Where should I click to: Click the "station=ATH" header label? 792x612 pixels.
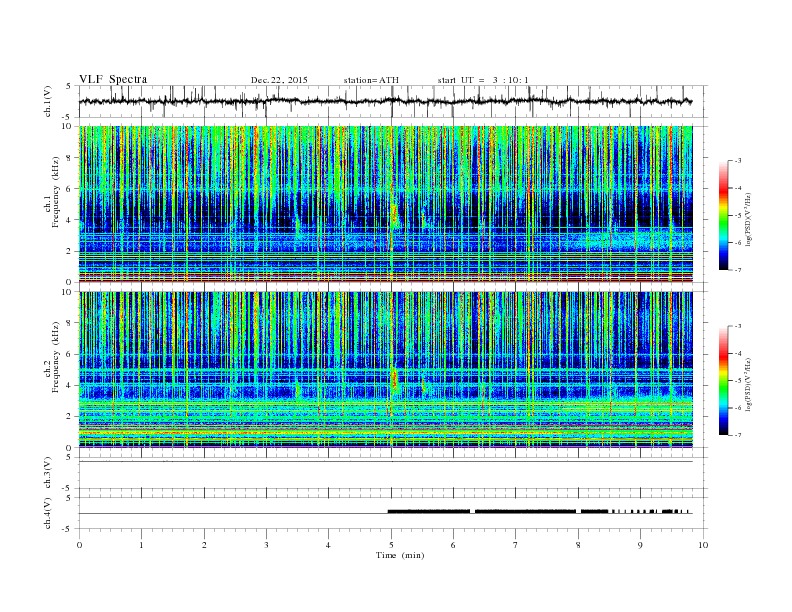coord(371,80)
